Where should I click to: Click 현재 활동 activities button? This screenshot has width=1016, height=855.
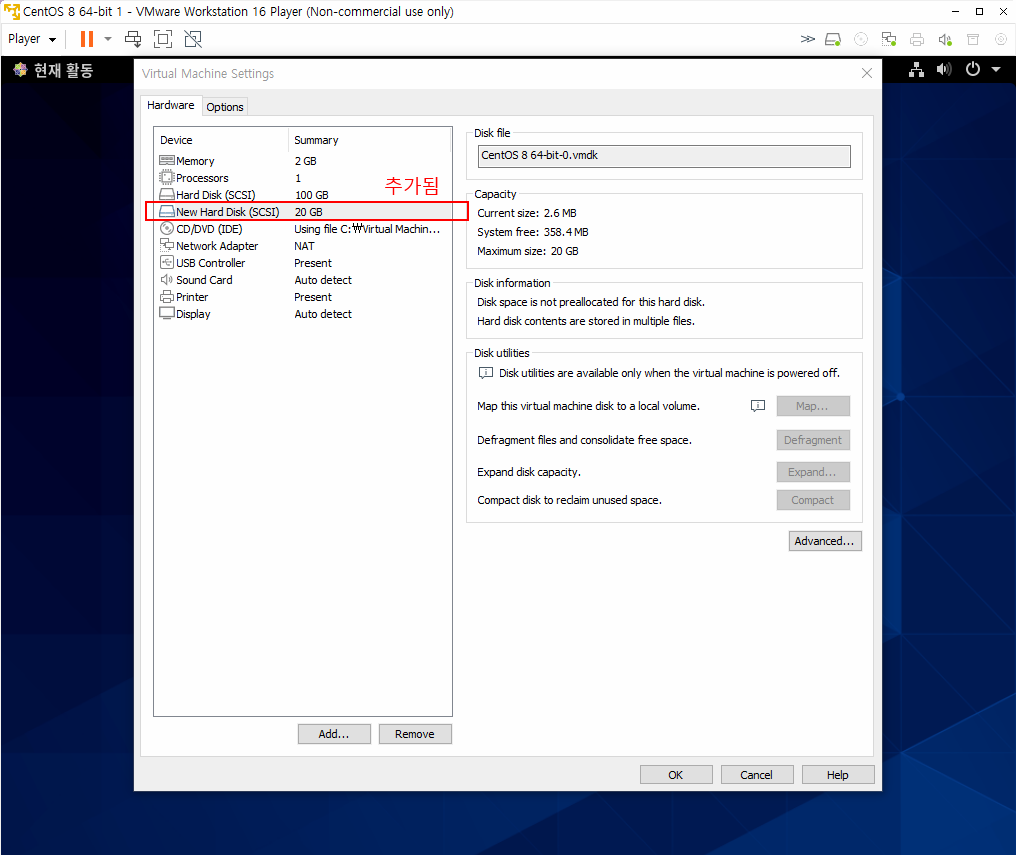tap(53, 70)
